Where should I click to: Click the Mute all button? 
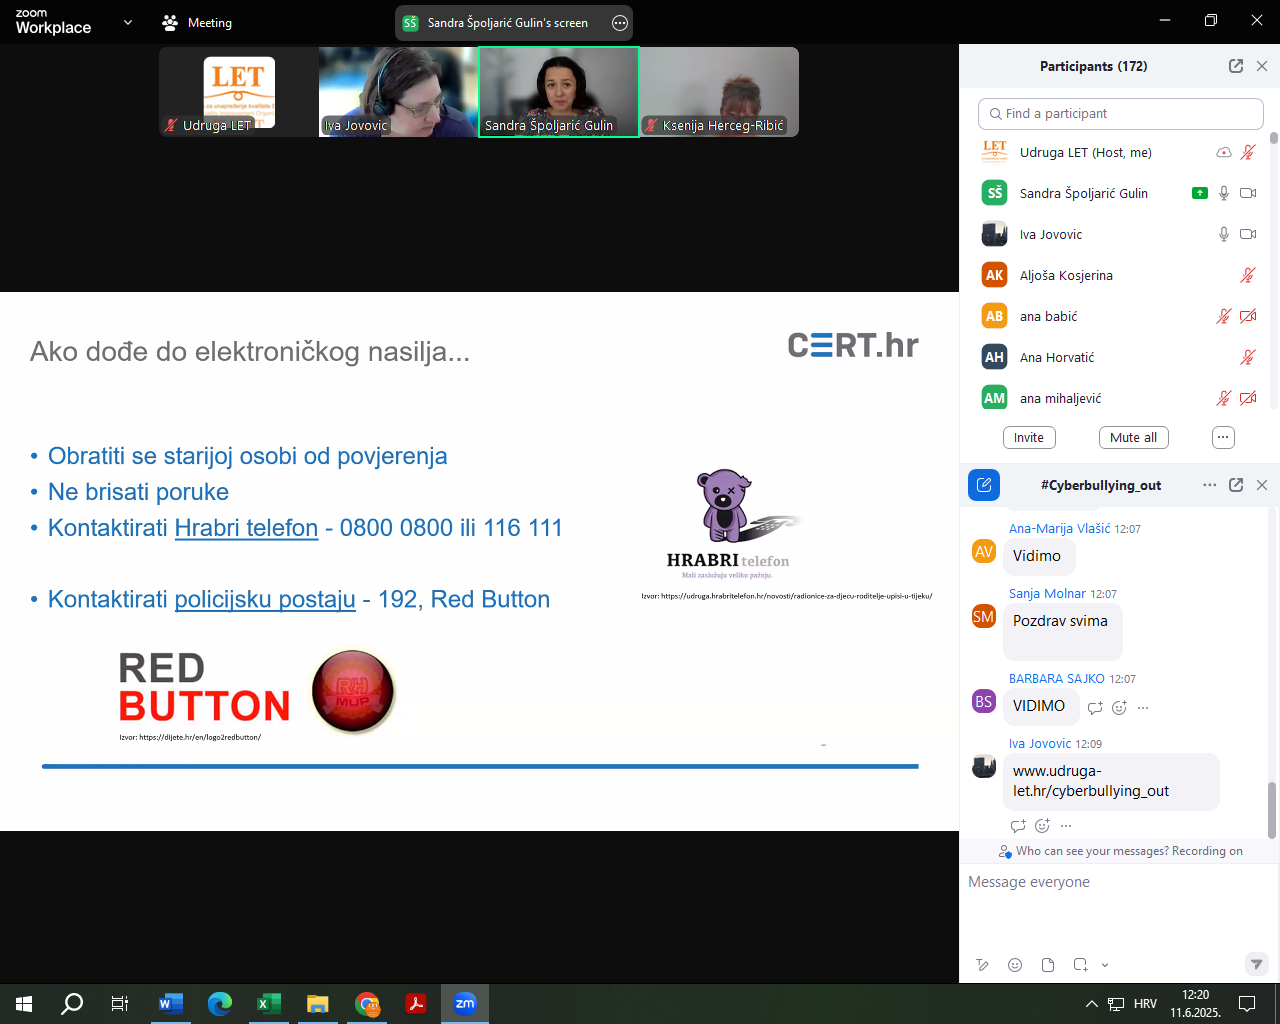click(1133, 438)
